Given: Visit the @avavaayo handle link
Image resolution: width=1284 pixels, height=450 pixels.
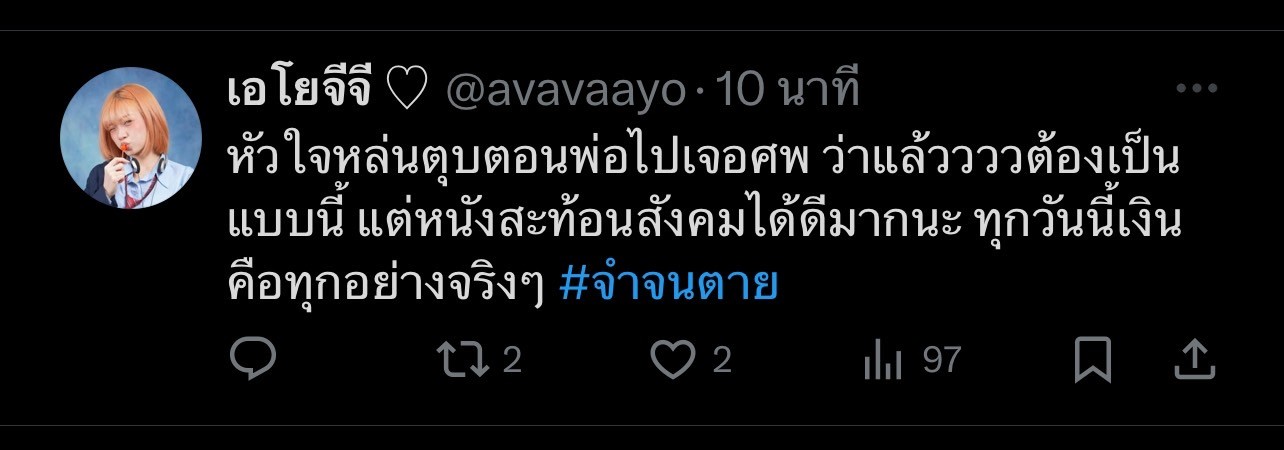Looking at the screenshot, I should [x=565, y=92].
